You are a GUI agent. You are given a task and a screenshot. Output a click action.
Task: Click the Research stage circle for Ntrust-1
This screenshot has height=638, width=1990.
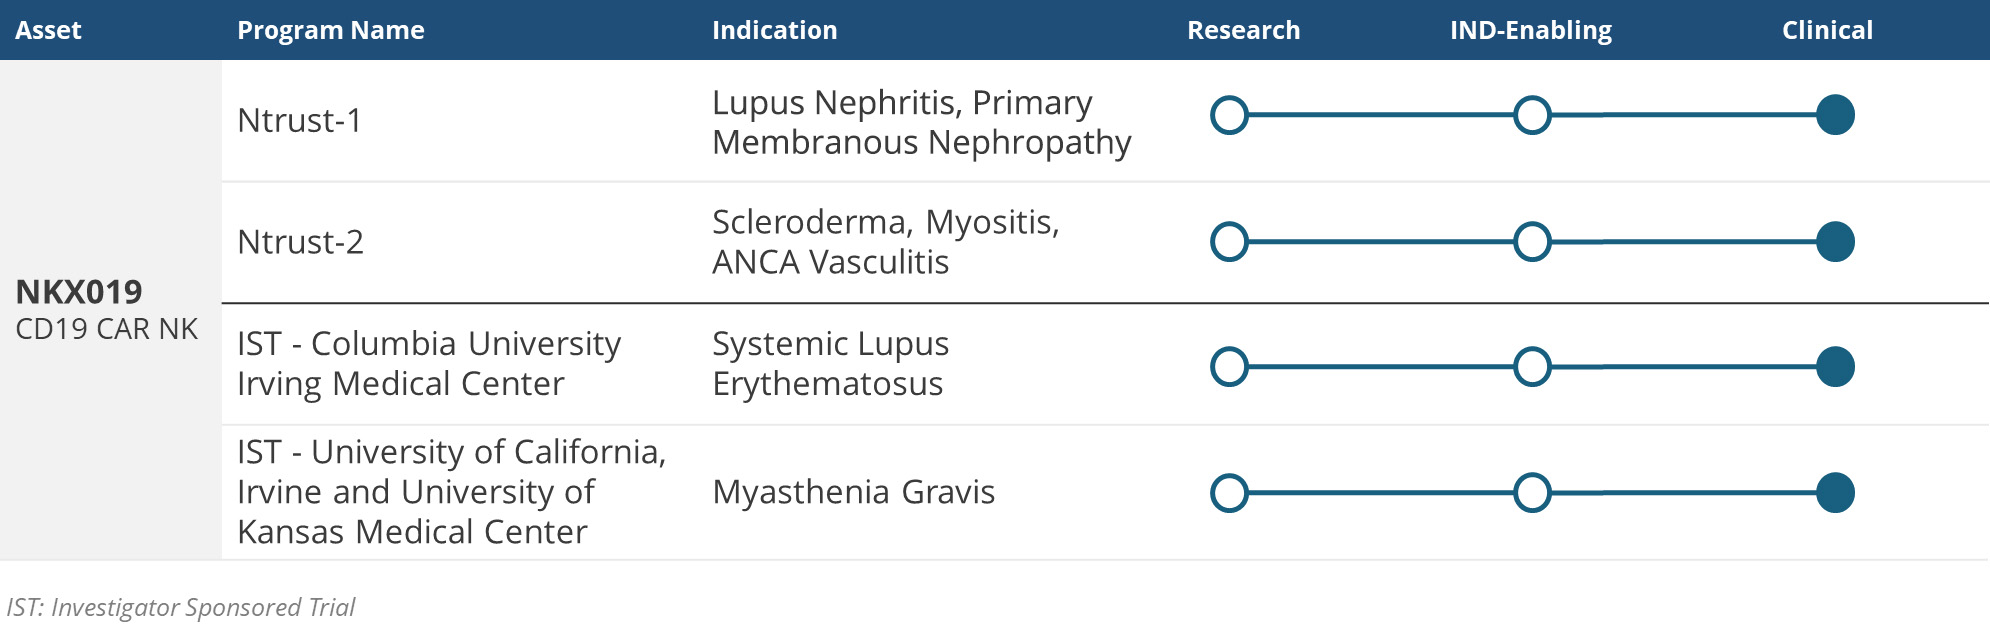[1229, 115]
